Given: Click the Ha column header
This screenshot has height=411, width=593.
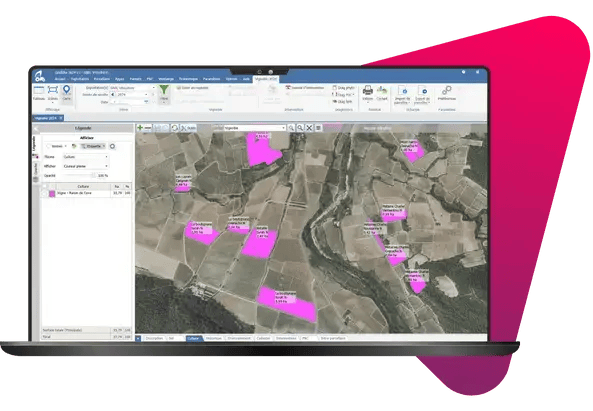Looking at the screenshot, I should click(117, 186).
